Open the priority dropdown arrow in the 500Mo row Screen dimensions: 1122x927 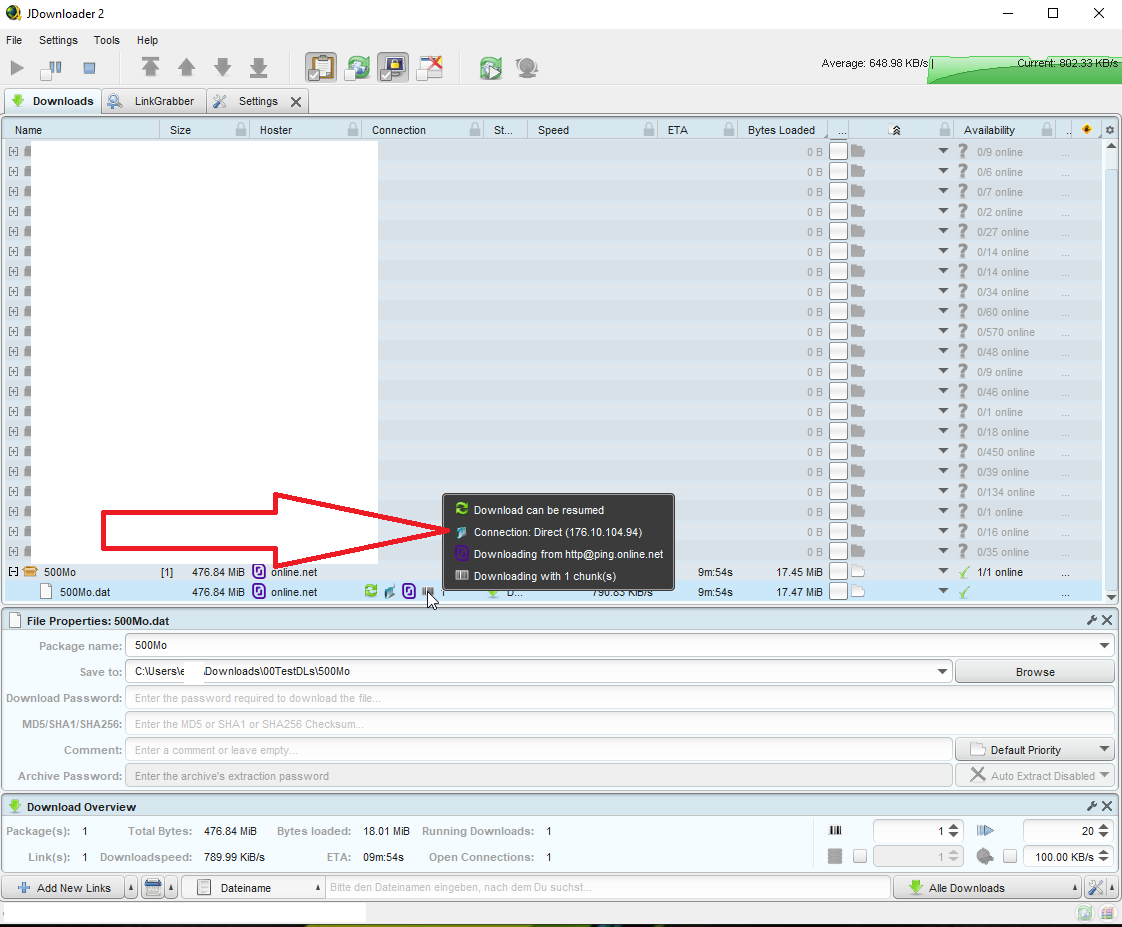[943, 571]
